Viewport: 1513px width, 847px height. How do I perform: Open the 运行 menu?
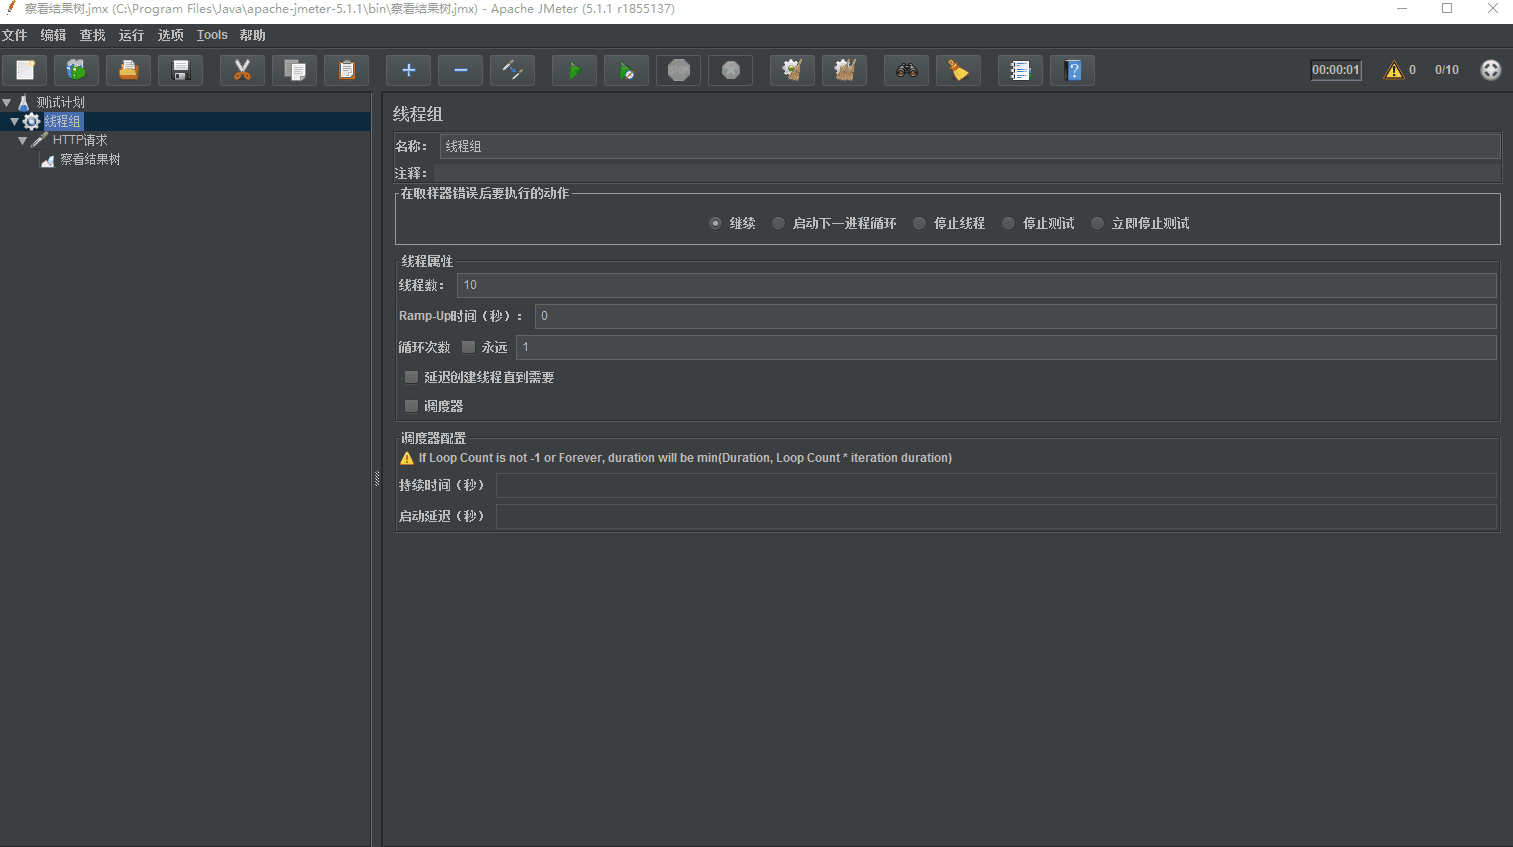131,35
